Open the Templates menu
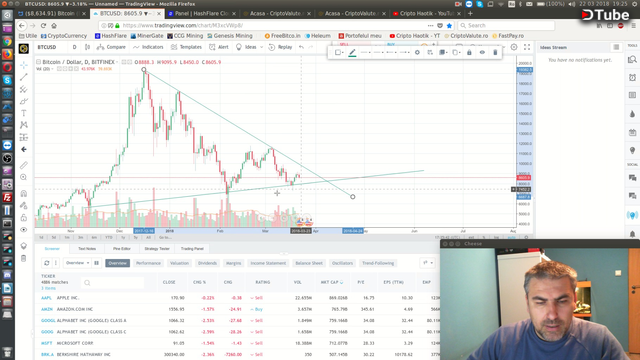Image resolution: width=640 pixels, height=360 pixels. [x=186, y=47]
